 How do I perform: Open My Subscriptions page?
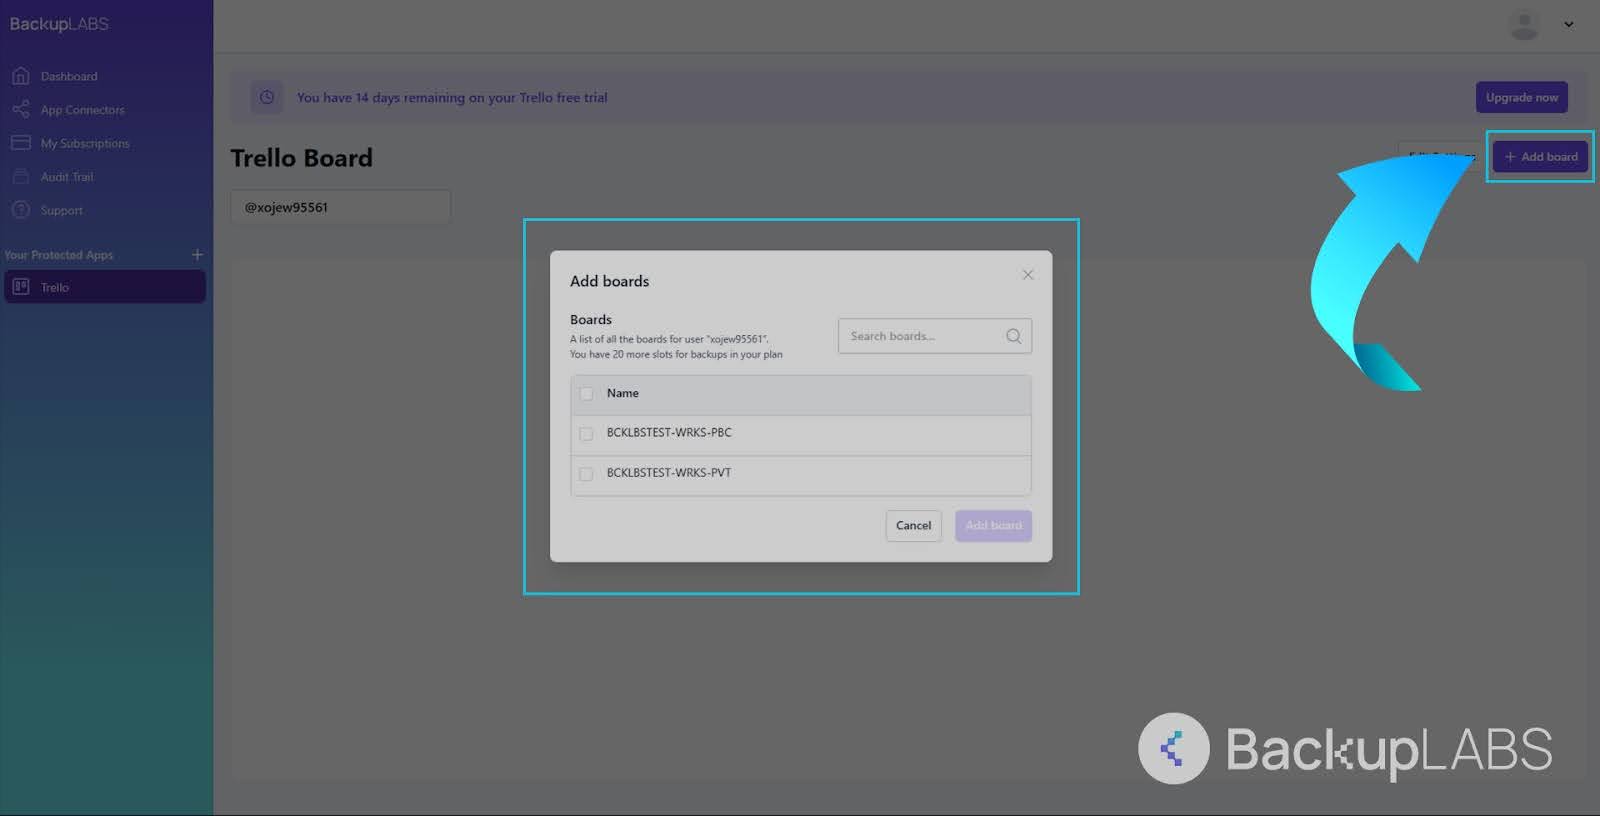click(x=85, y=143)
